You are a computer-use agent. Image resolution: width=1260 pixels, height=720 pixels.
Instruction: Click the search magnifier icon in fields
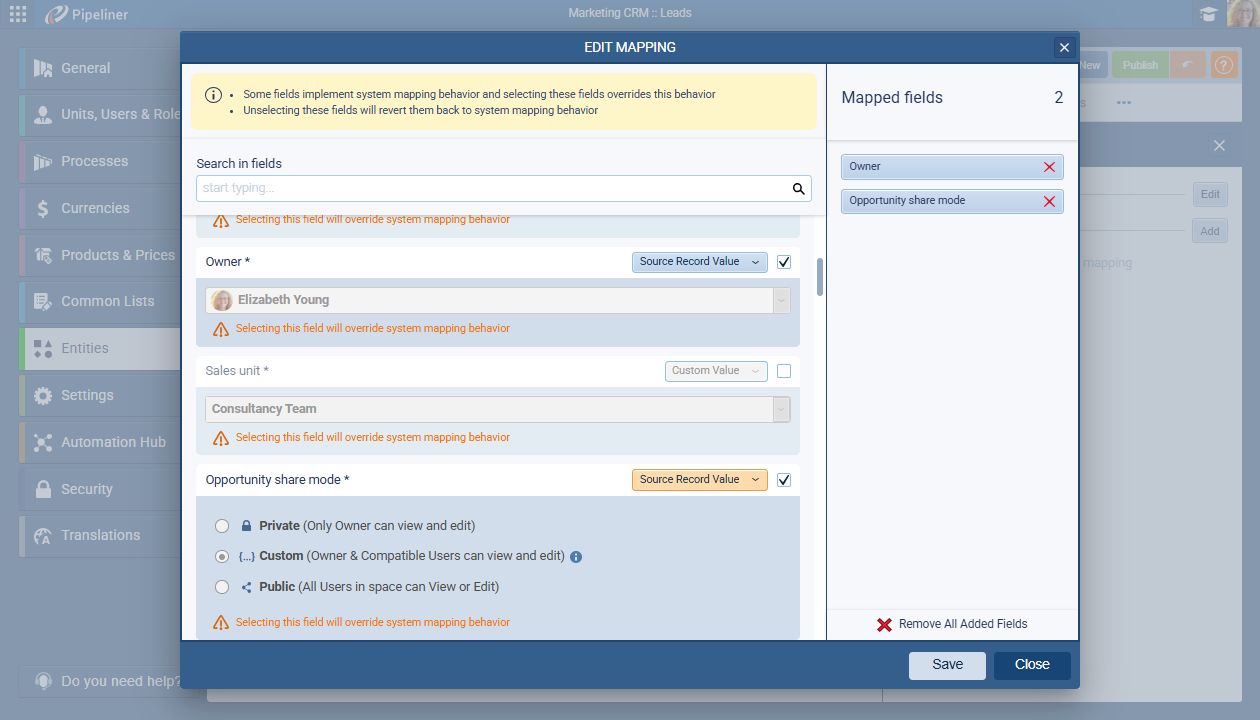pos(798,188)
